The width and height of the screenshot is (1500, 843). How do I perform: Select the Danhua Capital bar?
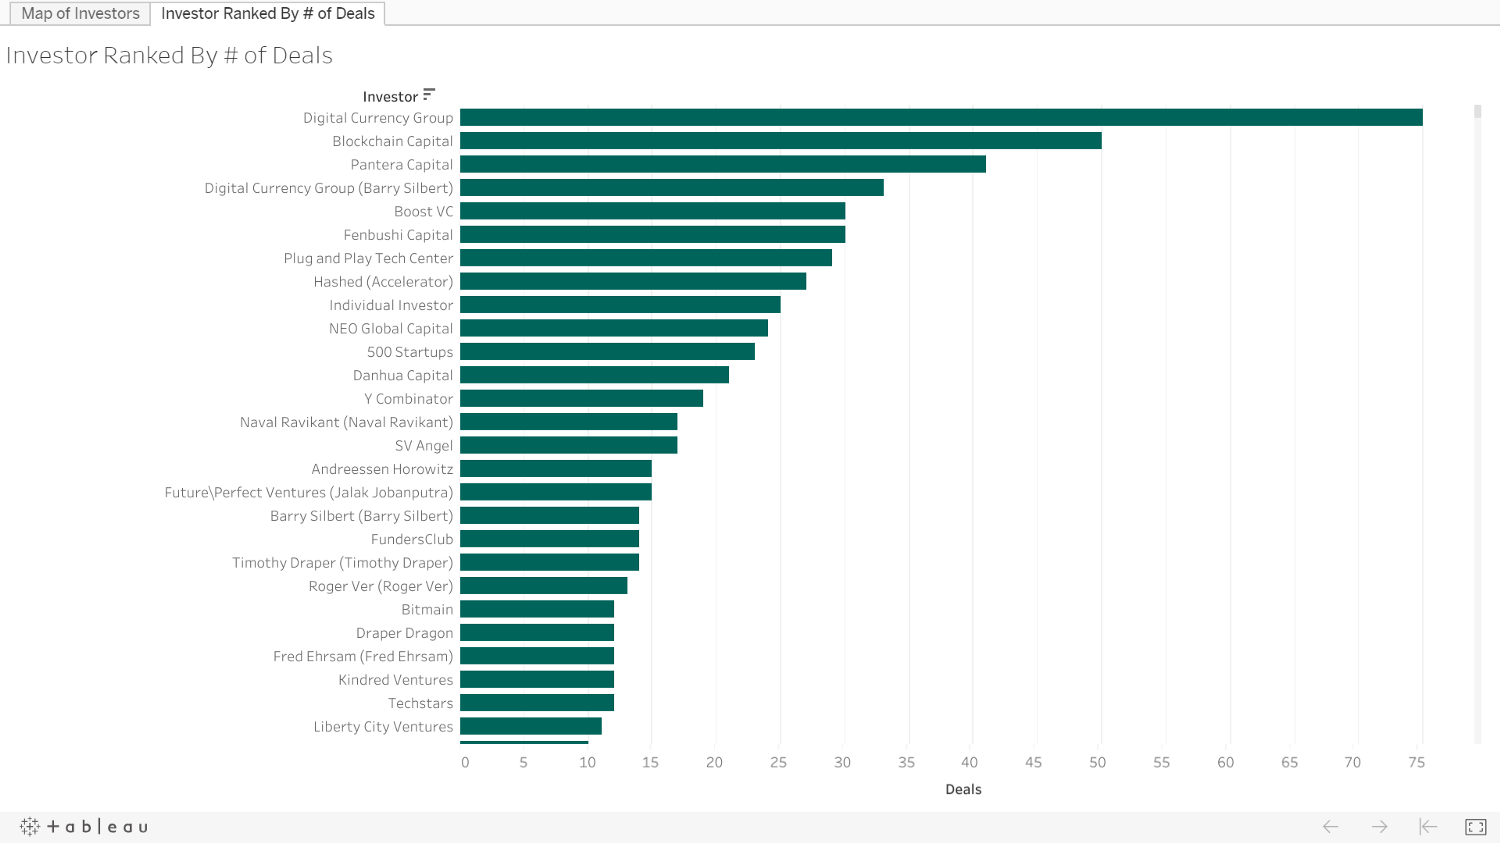tap(594, 375)
